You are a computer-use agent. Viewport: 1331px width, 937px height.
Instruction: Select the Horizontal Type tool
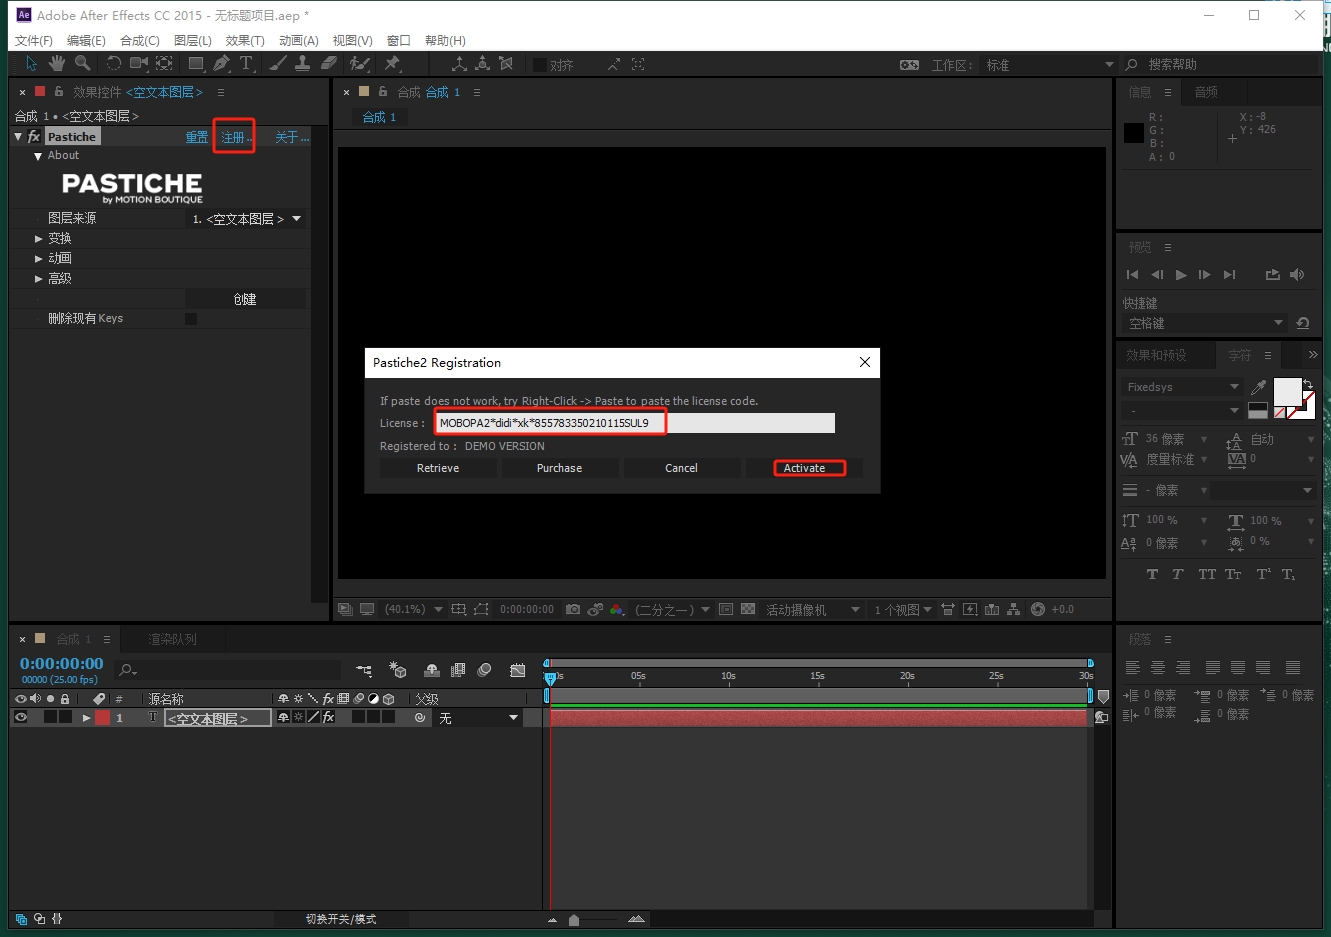246,64
